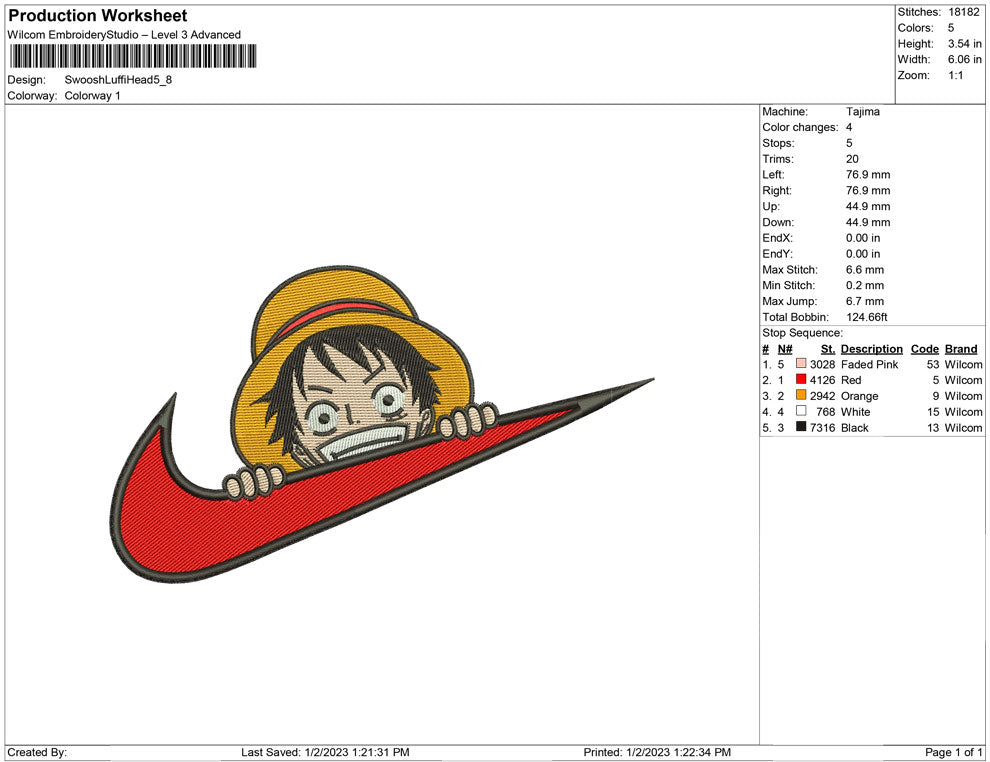Click the barcode under the worksheet title

[131, 56]
